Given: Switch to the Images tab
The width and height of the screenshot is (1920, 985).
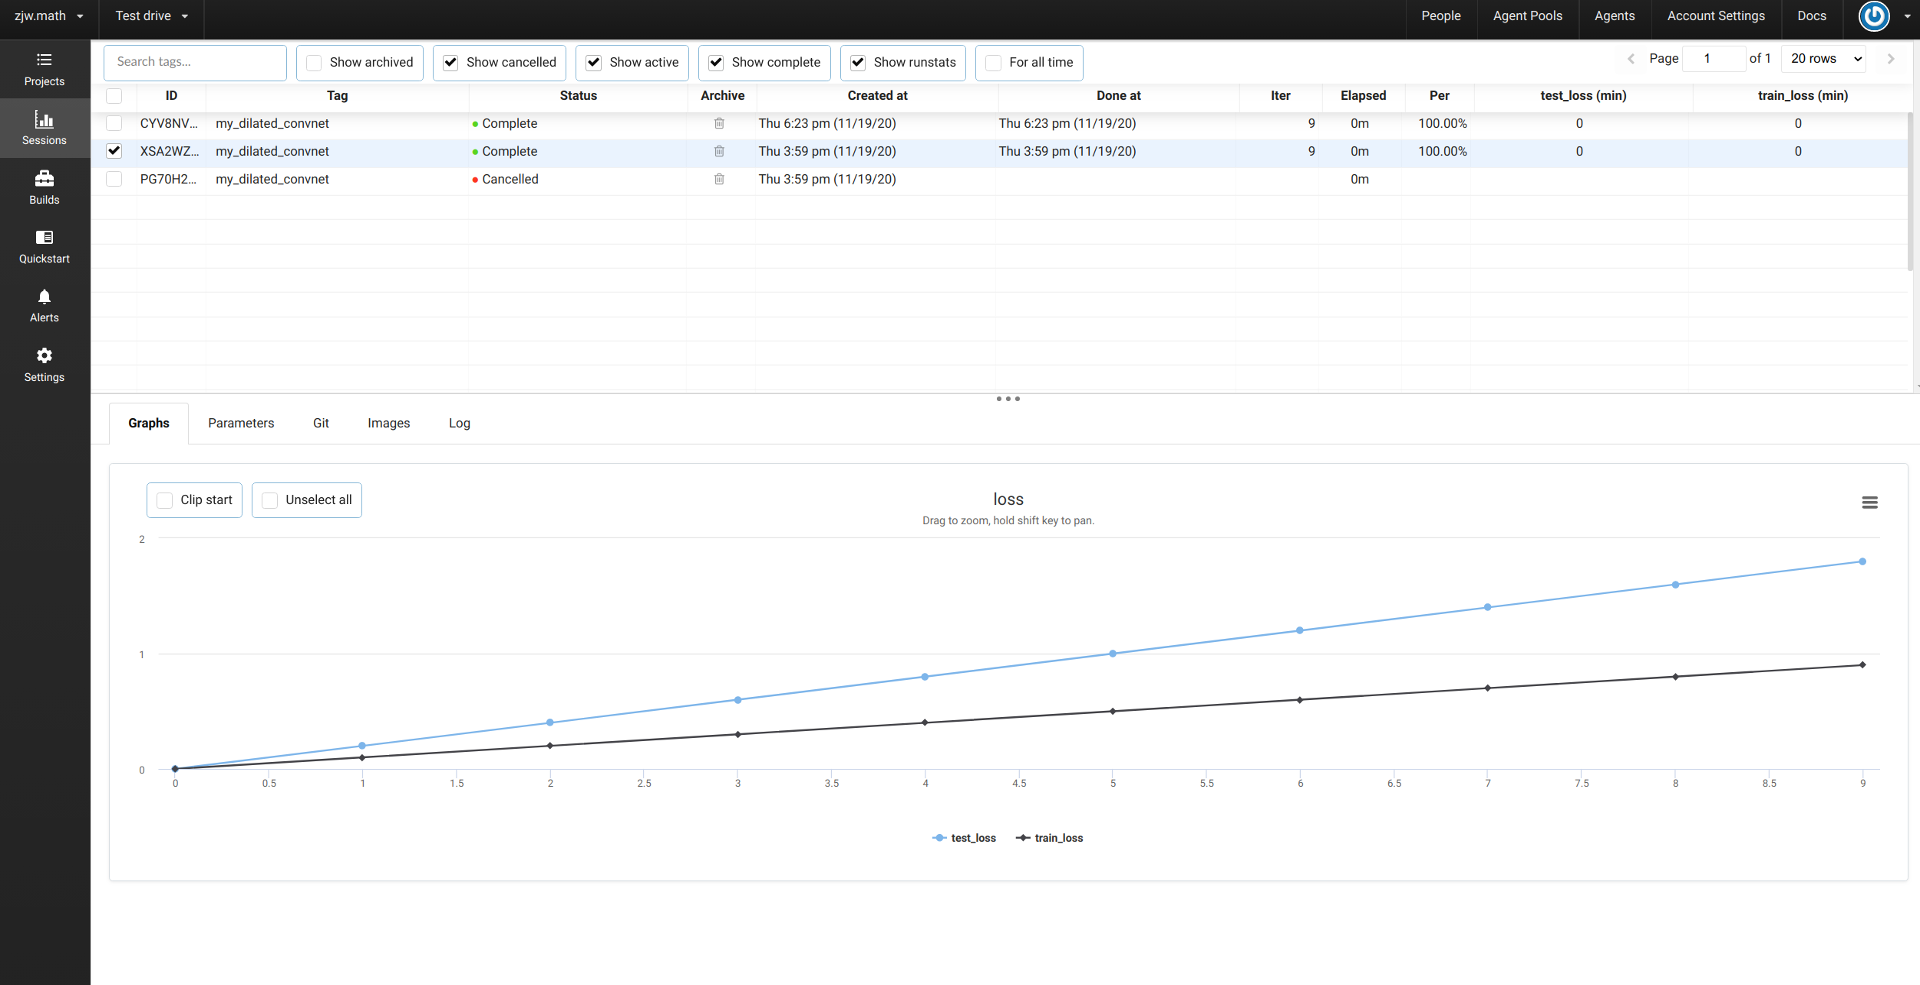Looking at the screenshot, I should coord(389,424).
